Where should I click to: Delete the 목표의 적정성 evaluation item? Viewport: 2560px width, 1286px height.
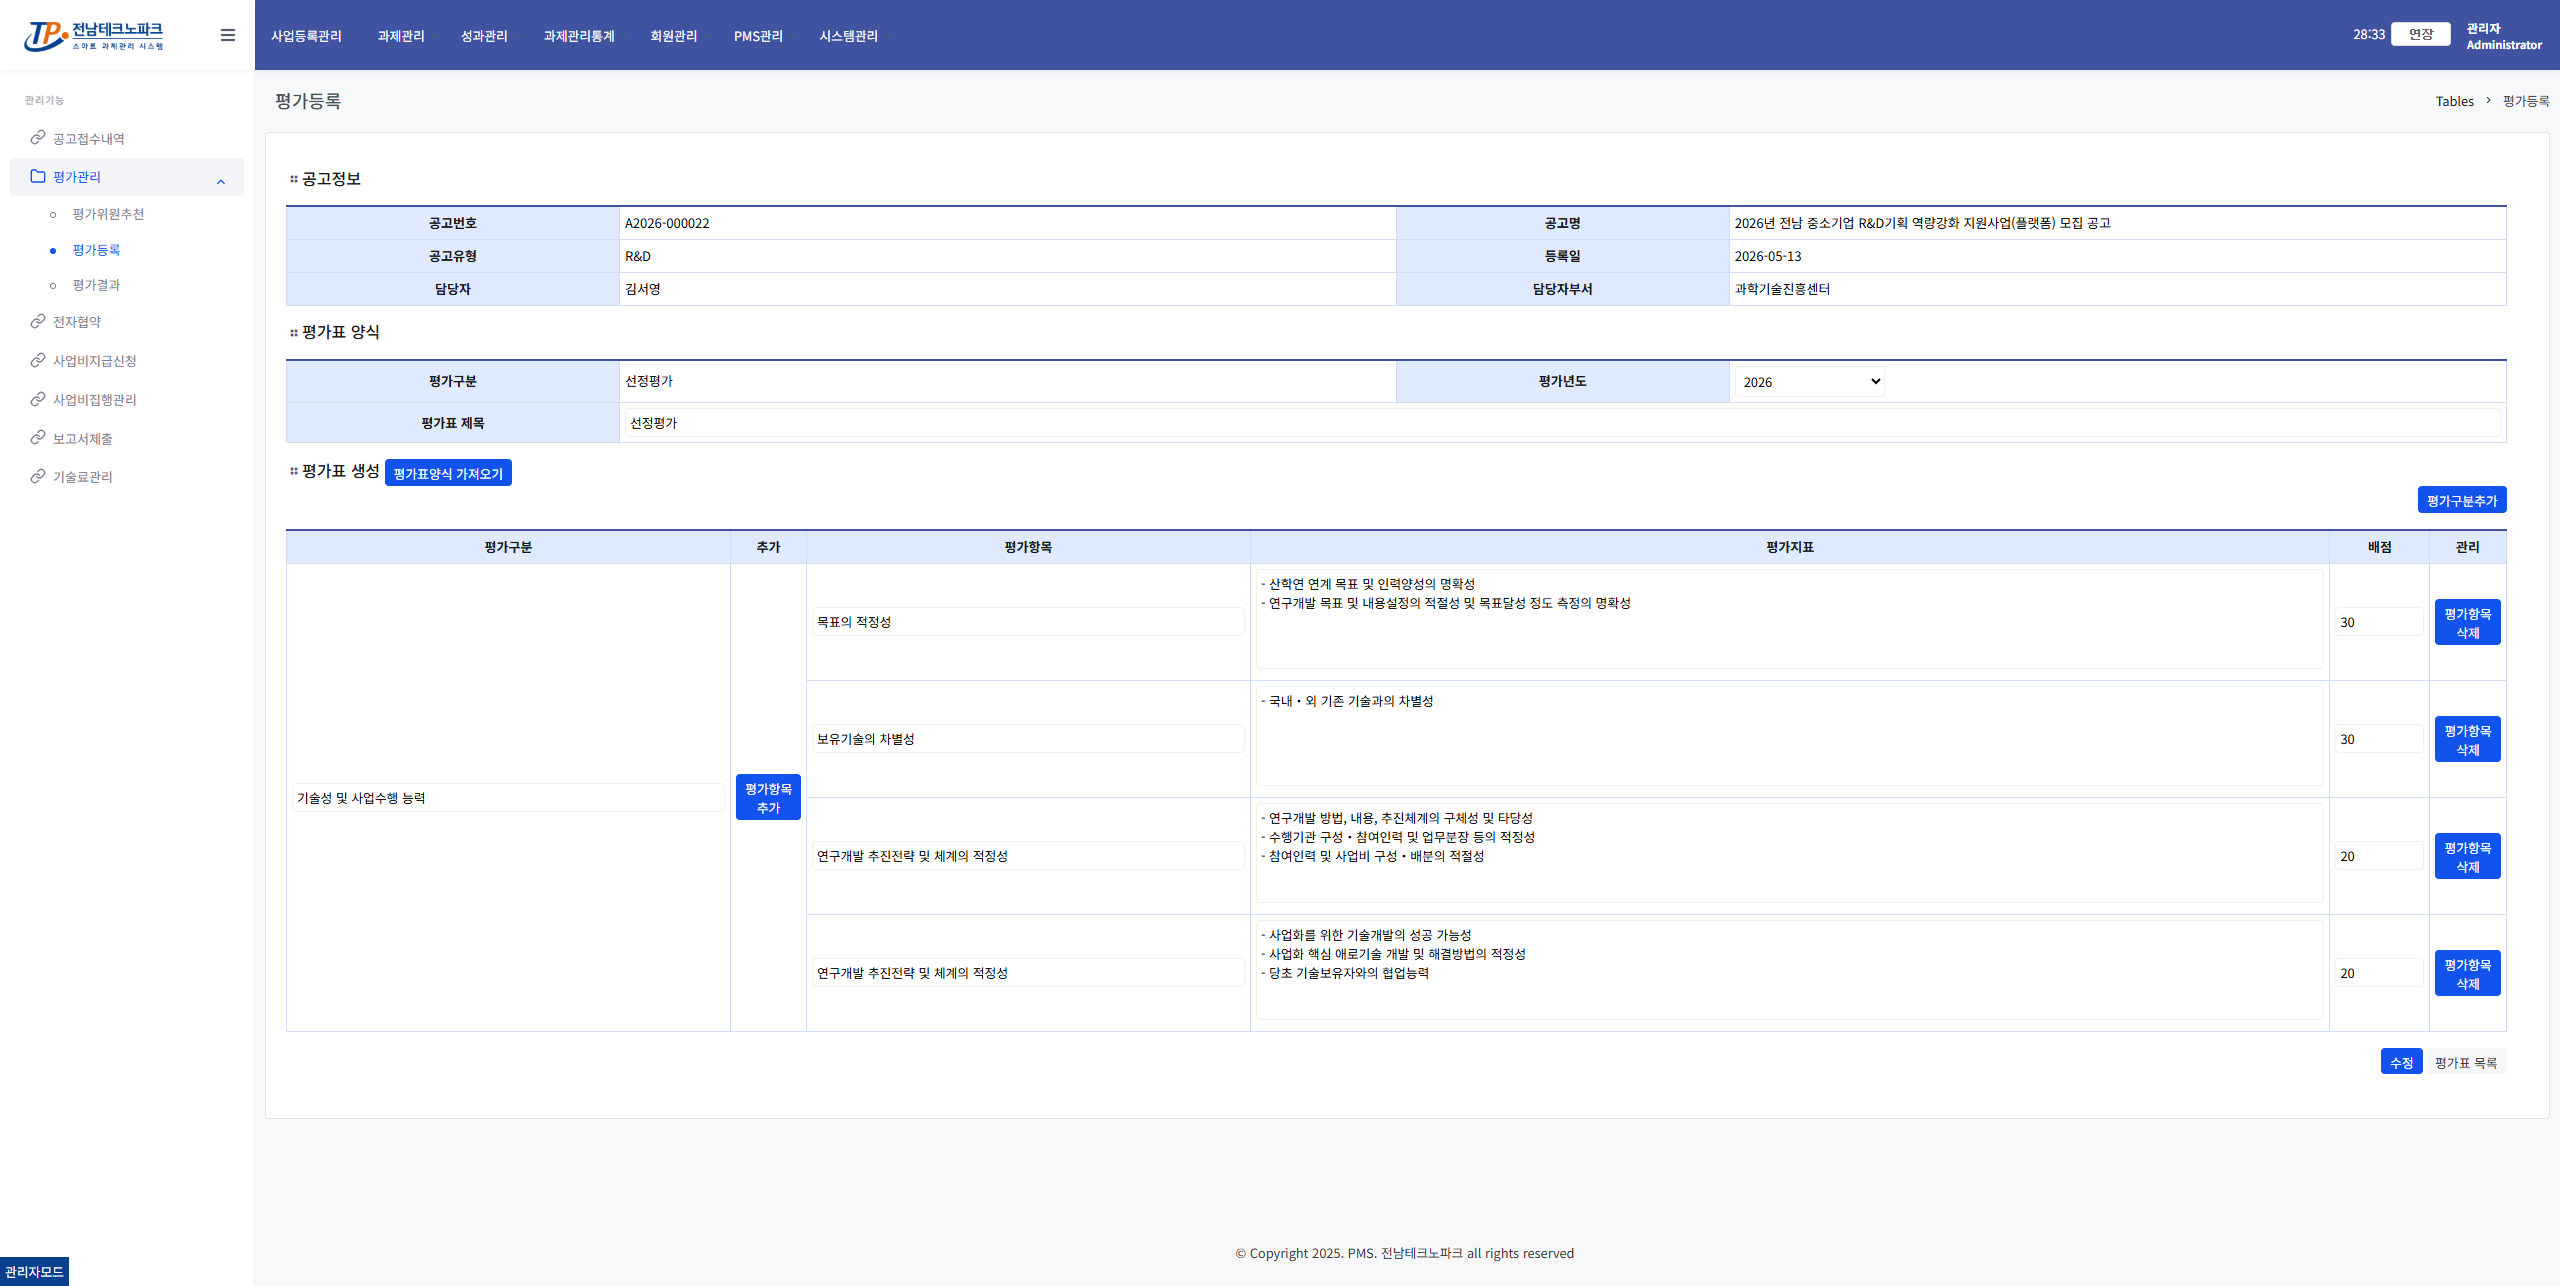2467,622
